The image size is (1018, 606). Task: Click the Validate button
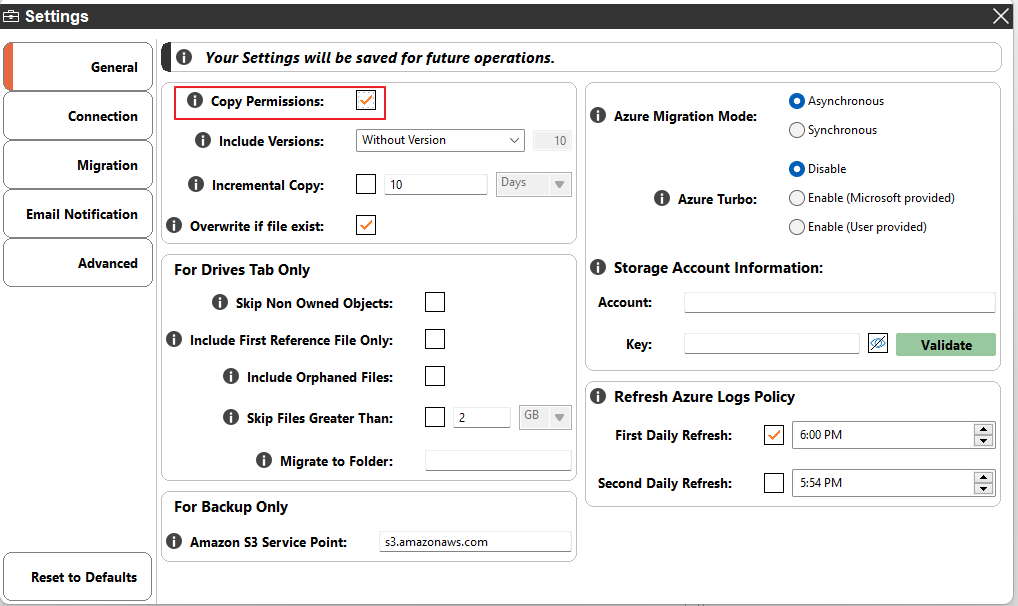click(x=945, y=344)
